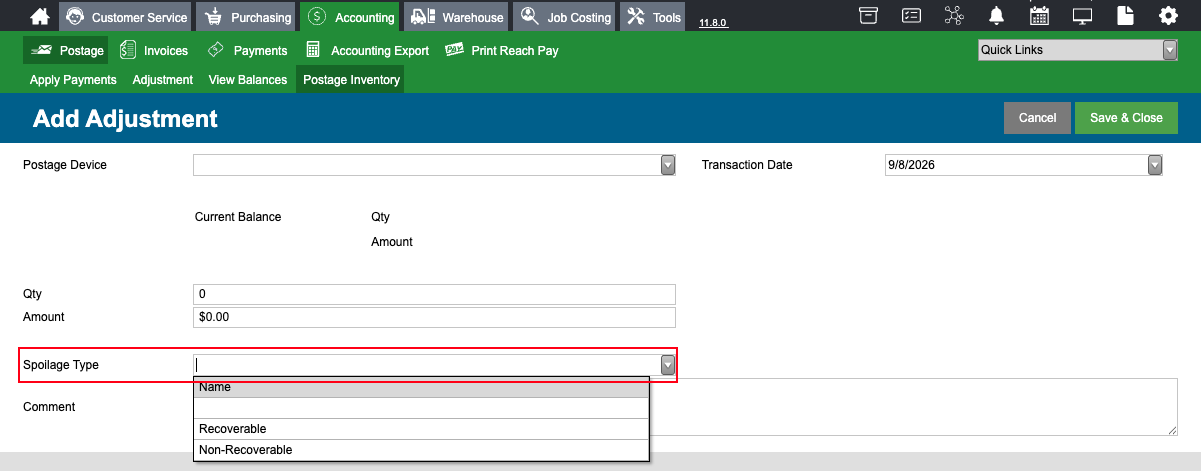Viewport: 1201px width, 471px height.
Task: Open the archive box icon in top bar
Action: [869, 16]
